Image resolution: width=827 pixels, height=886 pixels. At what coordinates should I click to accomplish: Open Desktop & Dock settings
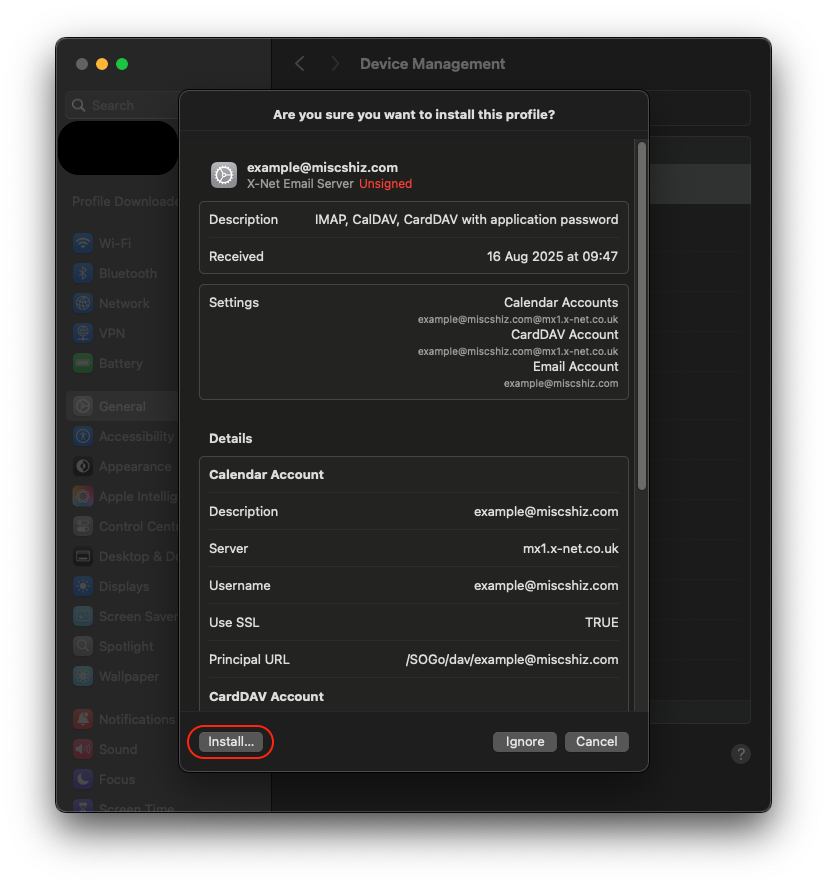pos(82,556)
